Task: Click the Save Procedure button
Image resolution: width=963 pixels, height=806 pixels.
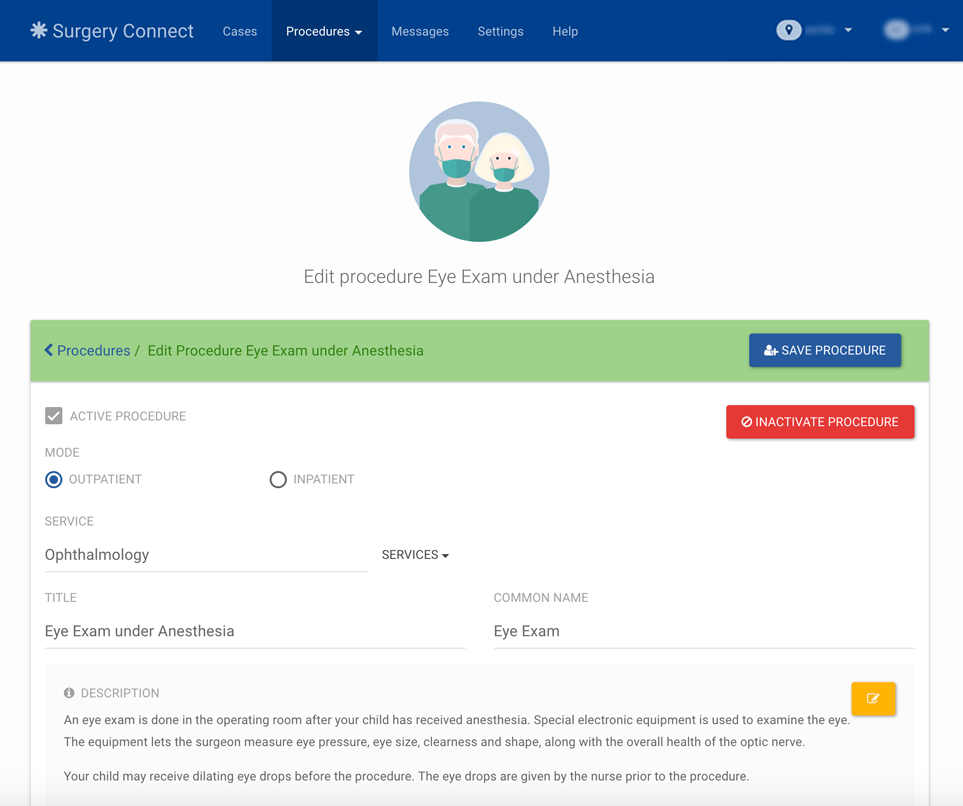Action: (825, 350)
